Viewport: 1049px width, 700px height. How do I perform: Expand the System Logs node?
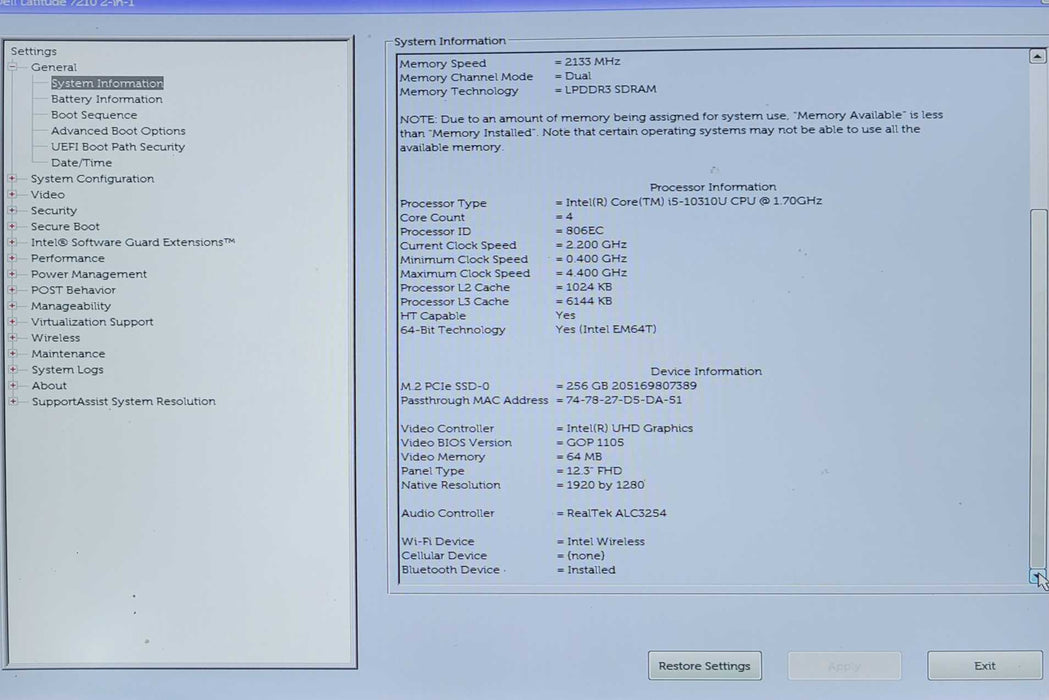pyautogui.click(x=12, y=369)
